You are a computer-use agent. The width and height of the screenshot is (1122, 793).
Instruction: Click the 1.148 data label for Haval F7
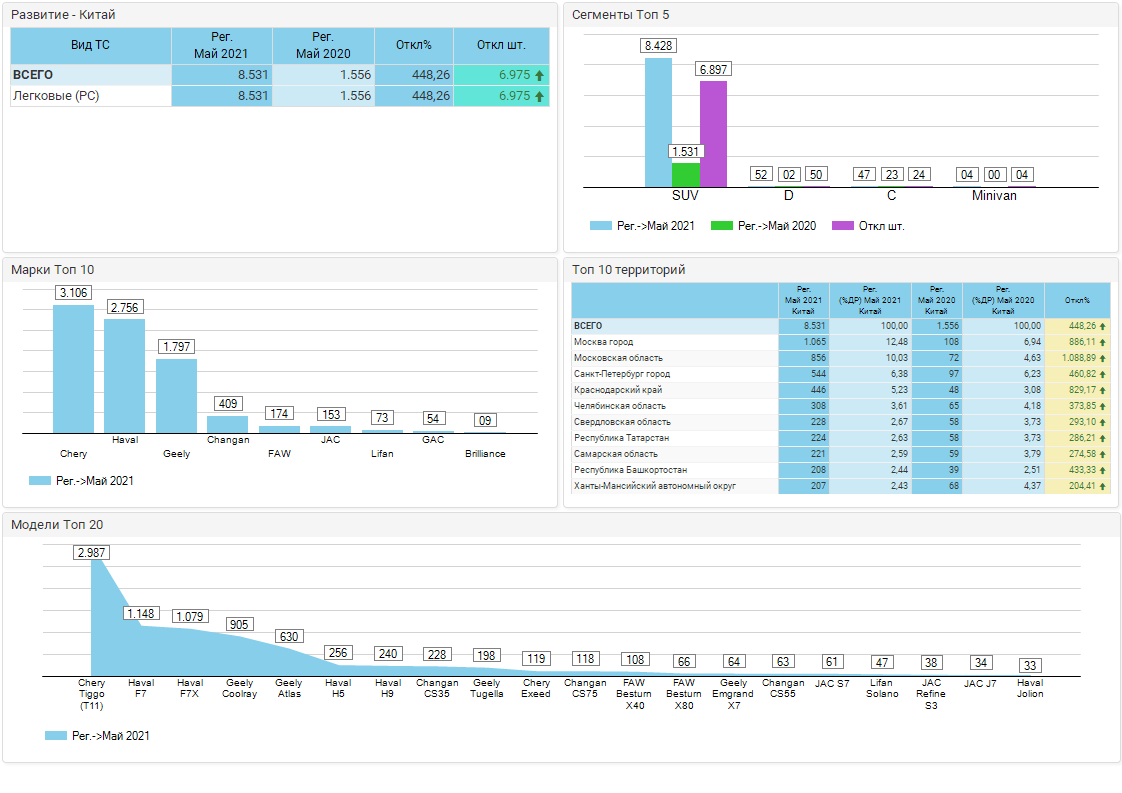coord(141,613)
